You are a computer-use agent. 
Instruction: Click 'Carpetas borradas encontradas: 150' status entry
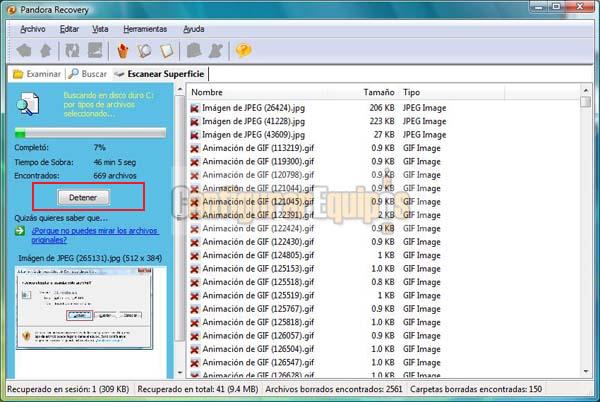coord(476,389)
